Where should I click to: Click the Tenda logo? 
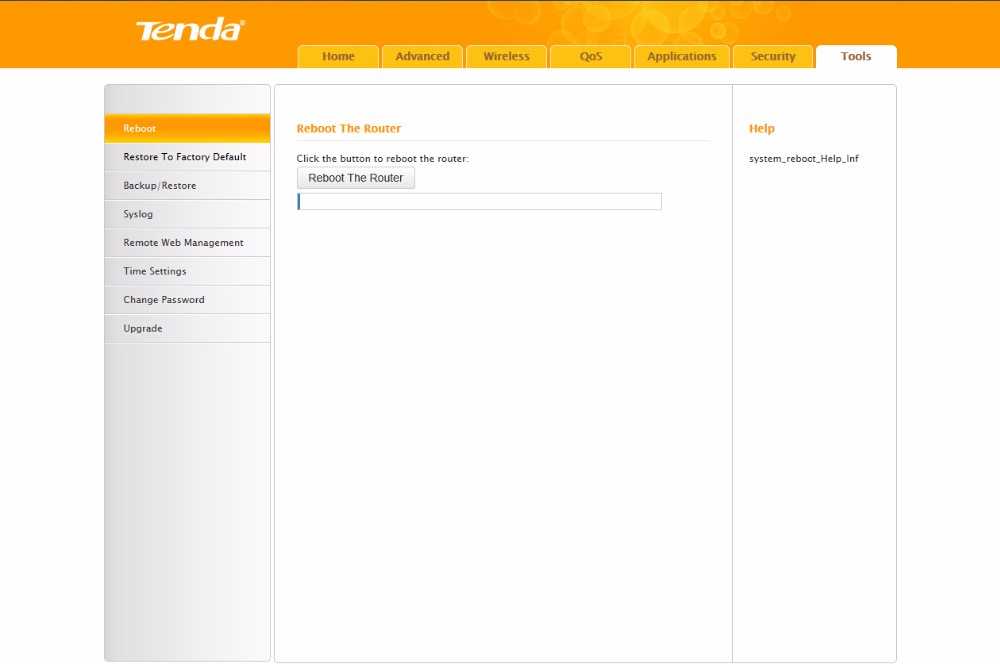tap(190, 30)
